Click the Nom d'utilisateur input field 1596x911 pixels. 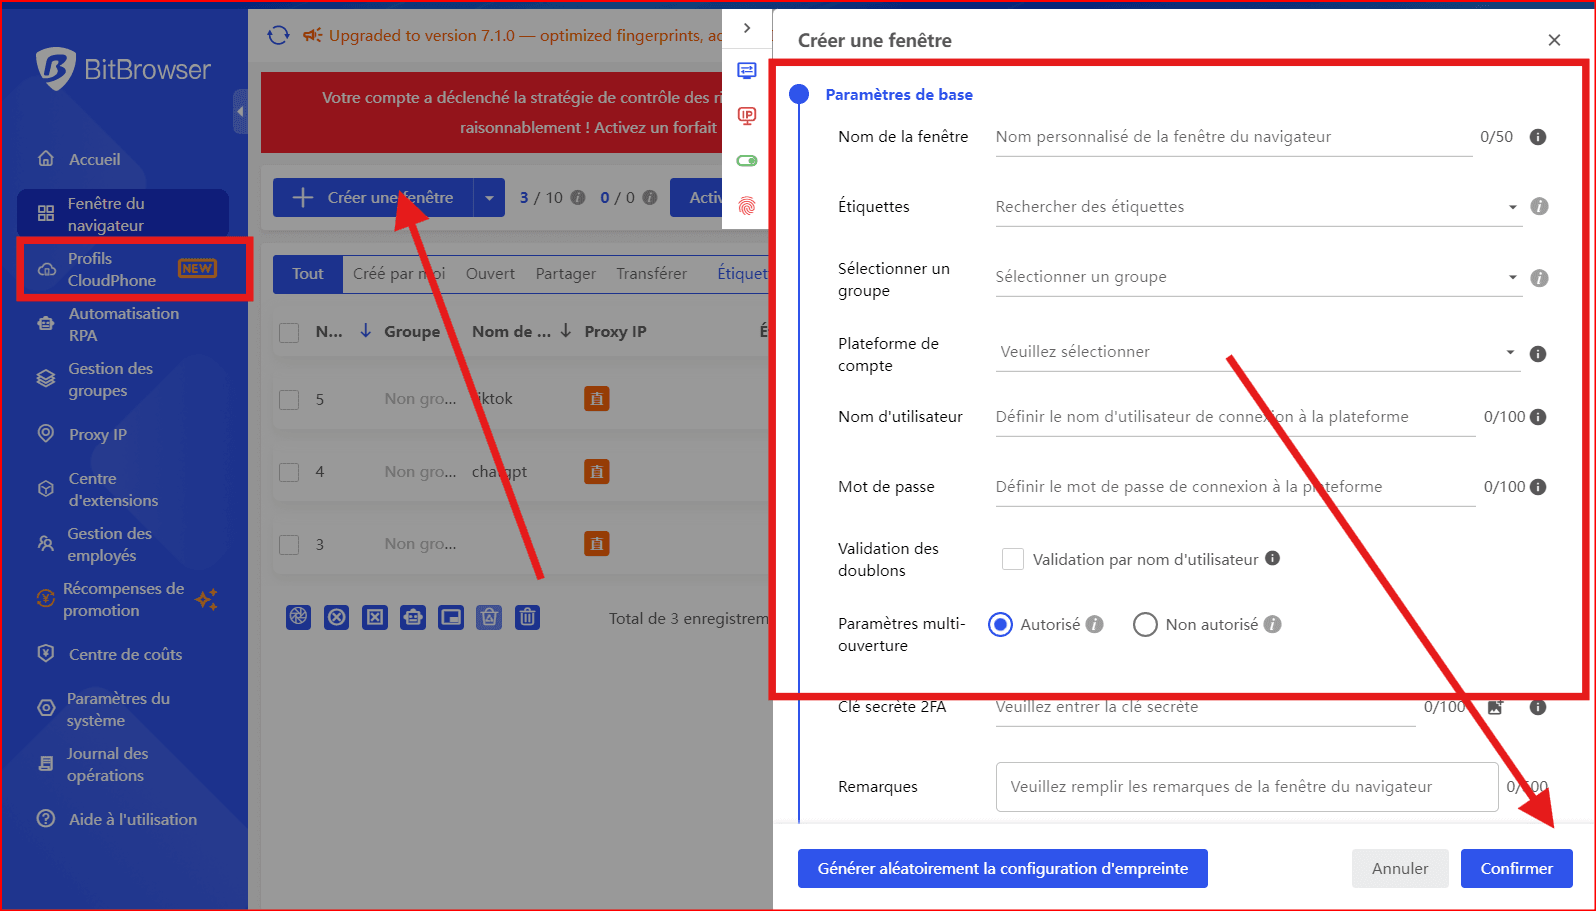pyautogui.click(x=1234, y=417)
